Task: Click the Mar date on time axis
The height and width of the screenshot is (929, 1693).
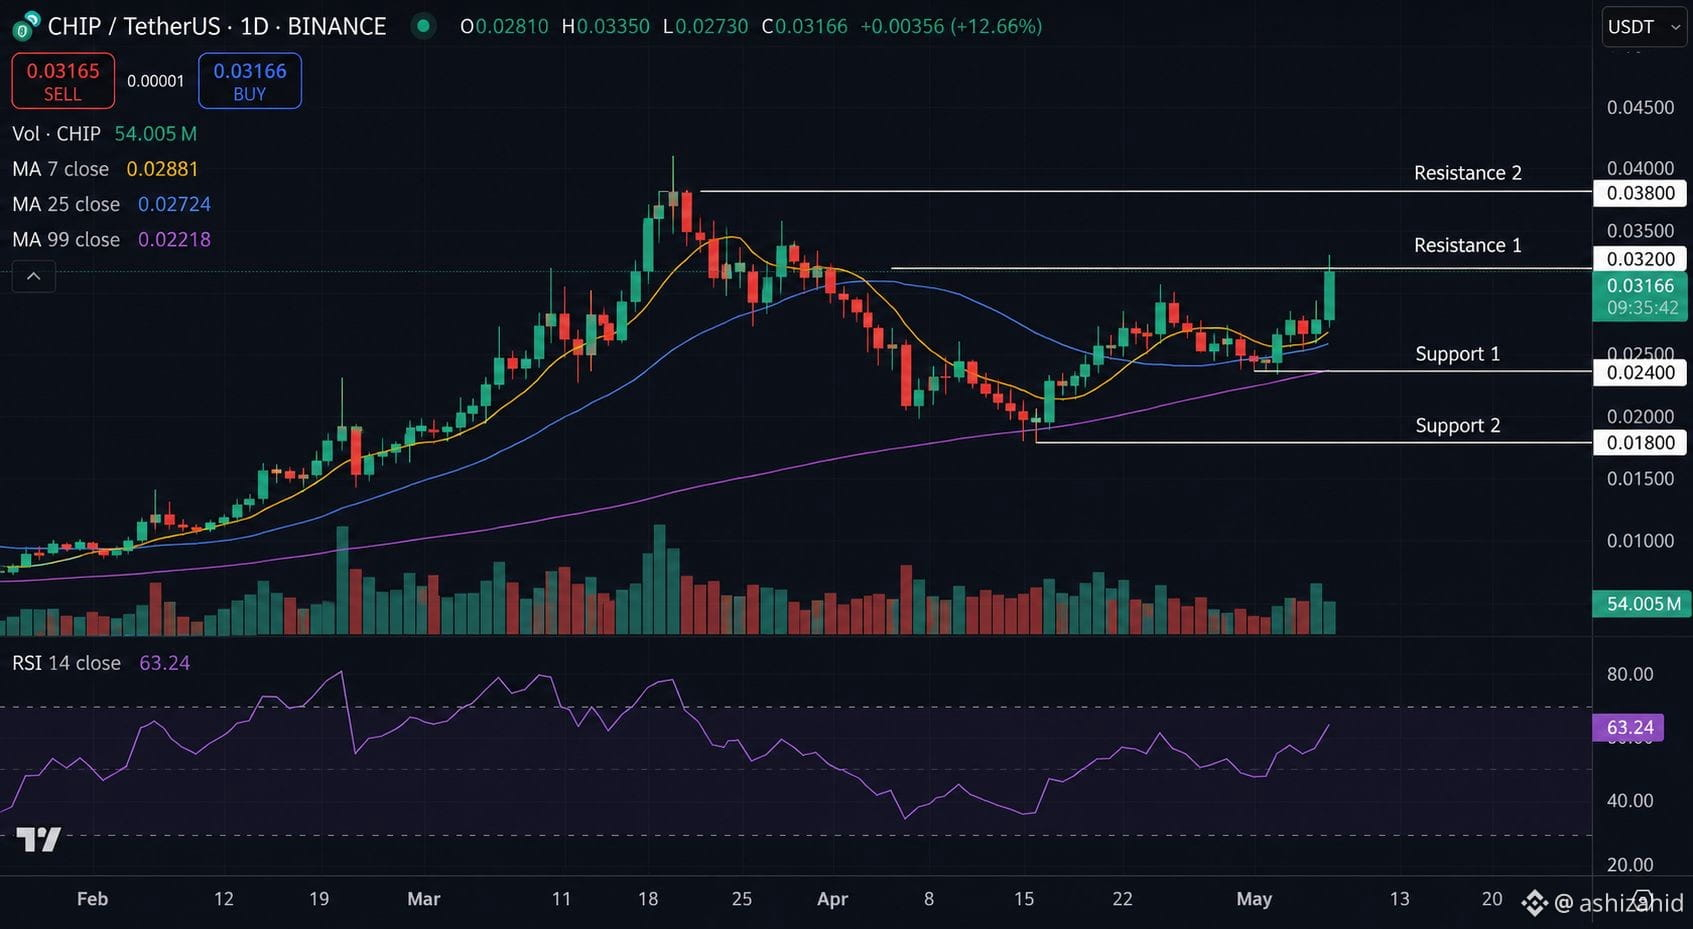Action: click(424, 899)
